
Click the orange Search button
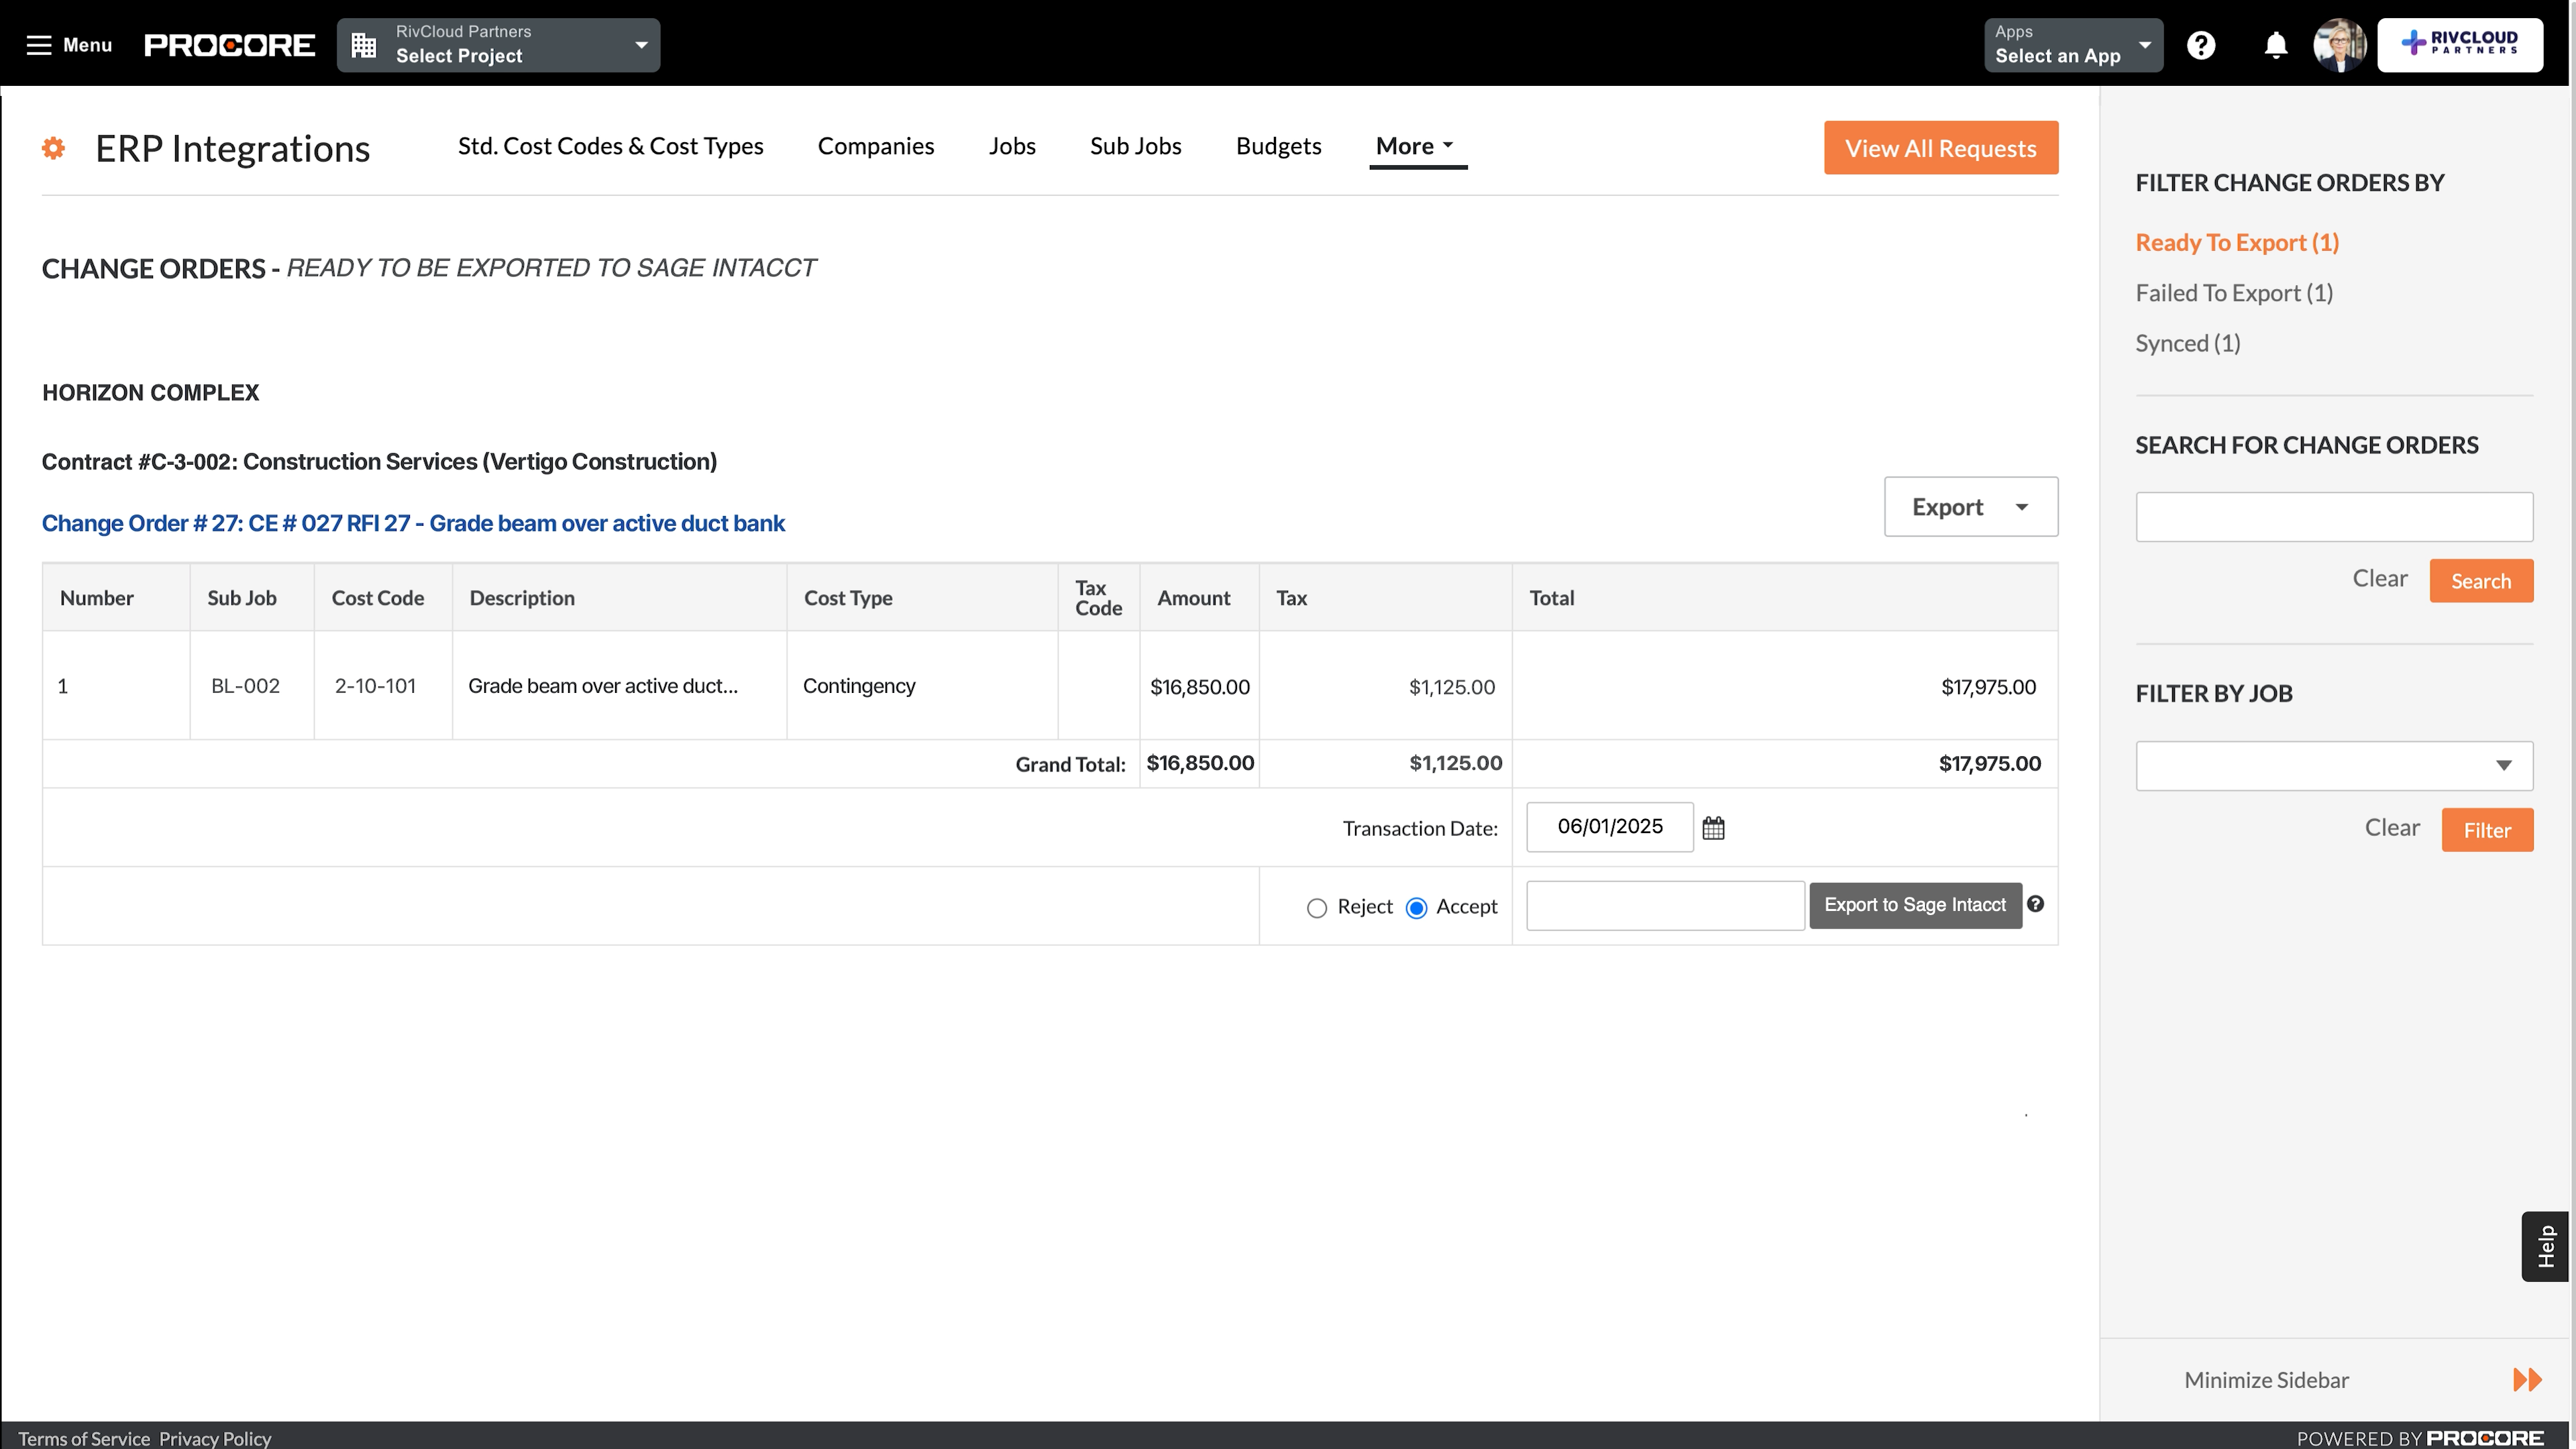click(2481, 581)
